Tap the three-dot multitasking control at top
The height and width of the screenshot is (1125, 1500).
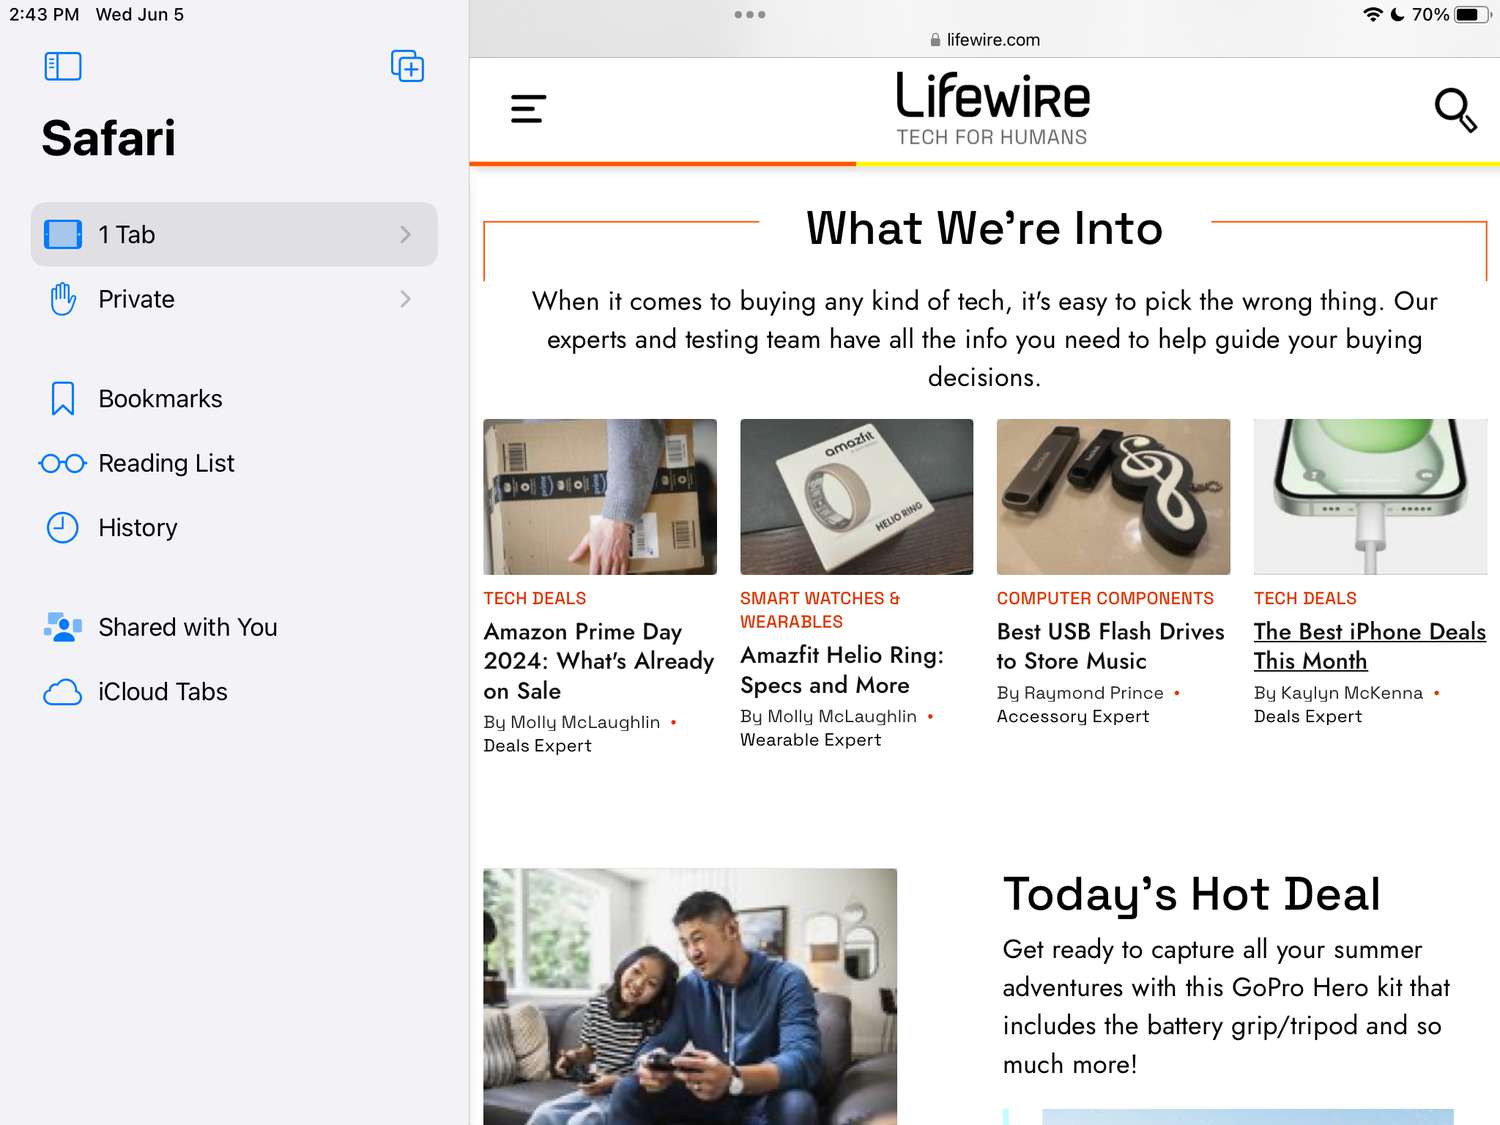pyautogui.click(x=749, y=15)
